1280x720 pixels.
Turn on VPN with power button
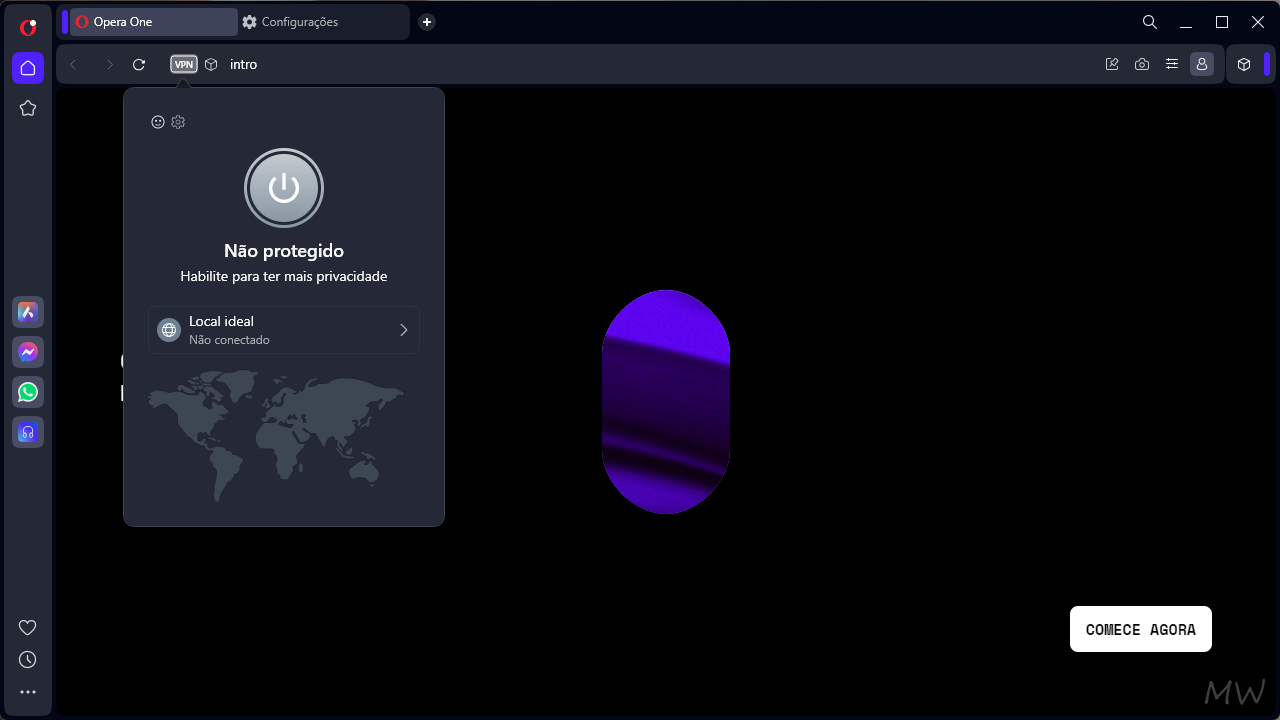pyautogui.click(x=284, y=188)
